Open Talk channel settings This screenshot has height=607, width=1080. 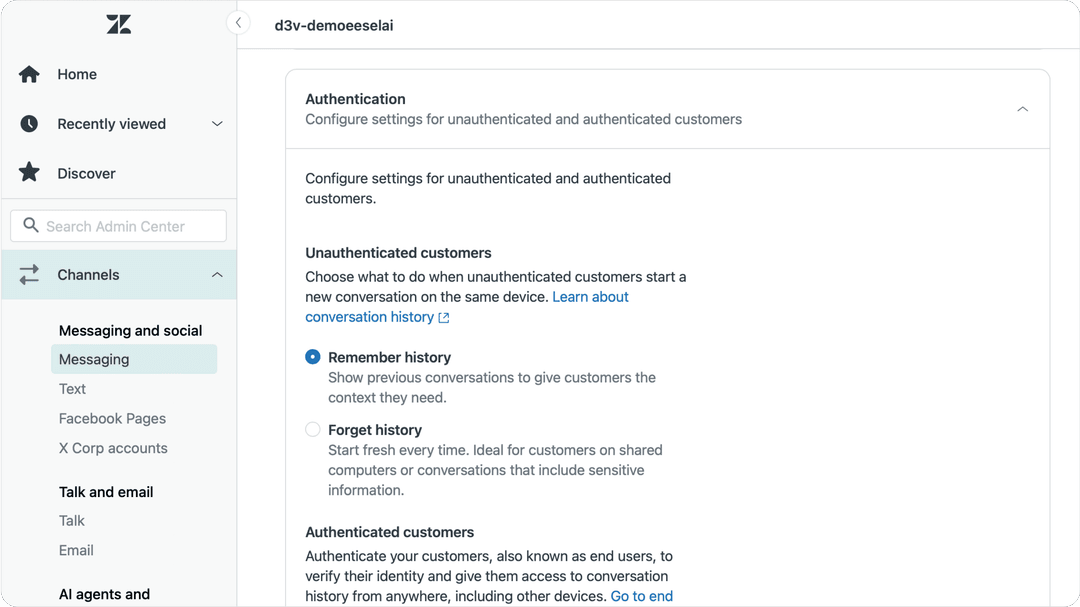(x=71, y=521)
